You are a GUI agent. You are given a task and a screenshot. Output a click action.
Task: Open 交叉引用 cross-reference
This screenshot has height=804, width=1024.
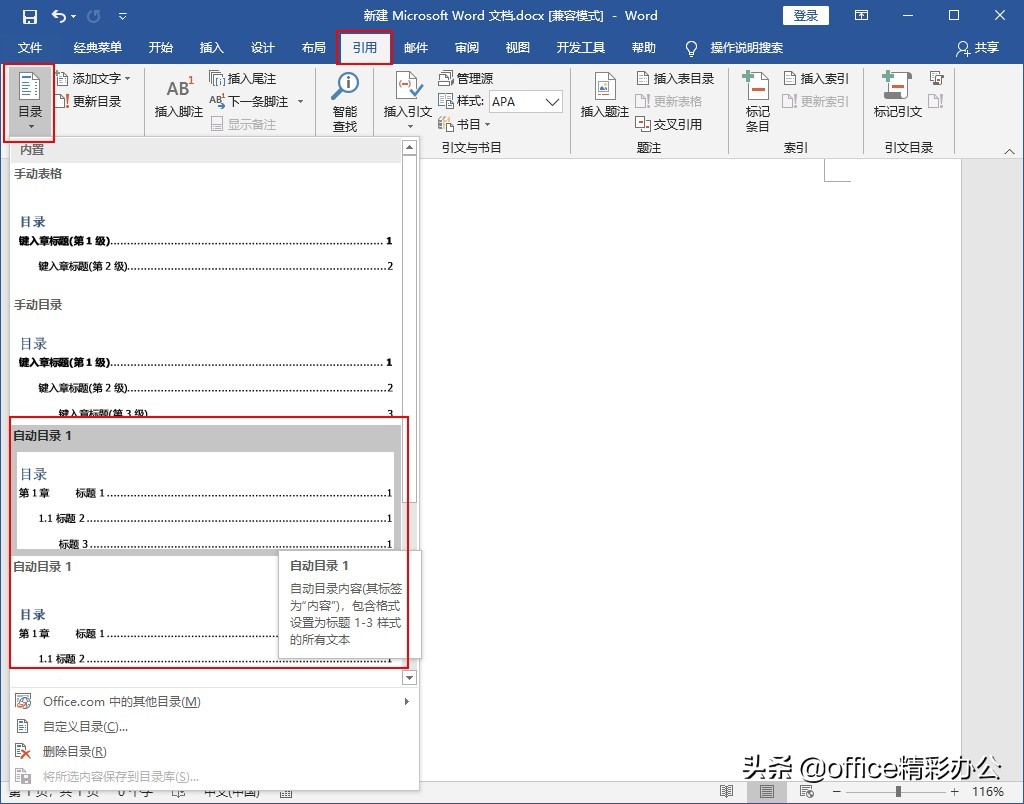pyautogui.click(x=669, y=124)
